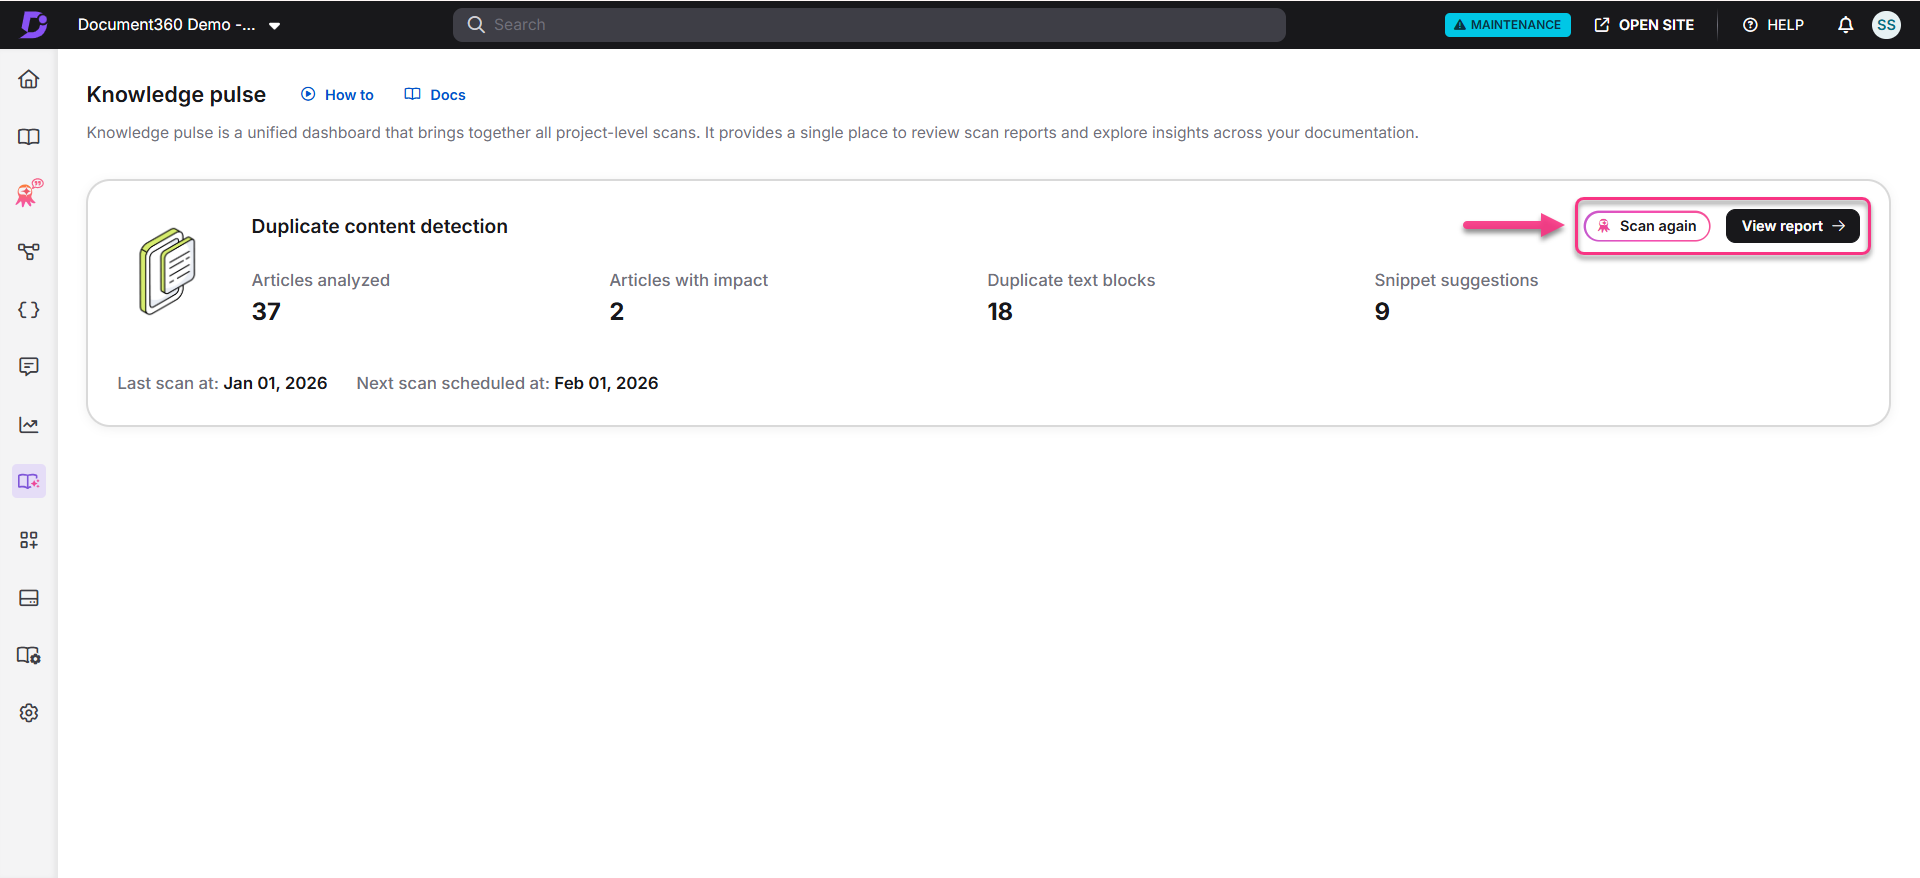Open the workflow nodes sidebar icon
This screenshot has height=878, width=1920.
[x=29, y=252]
